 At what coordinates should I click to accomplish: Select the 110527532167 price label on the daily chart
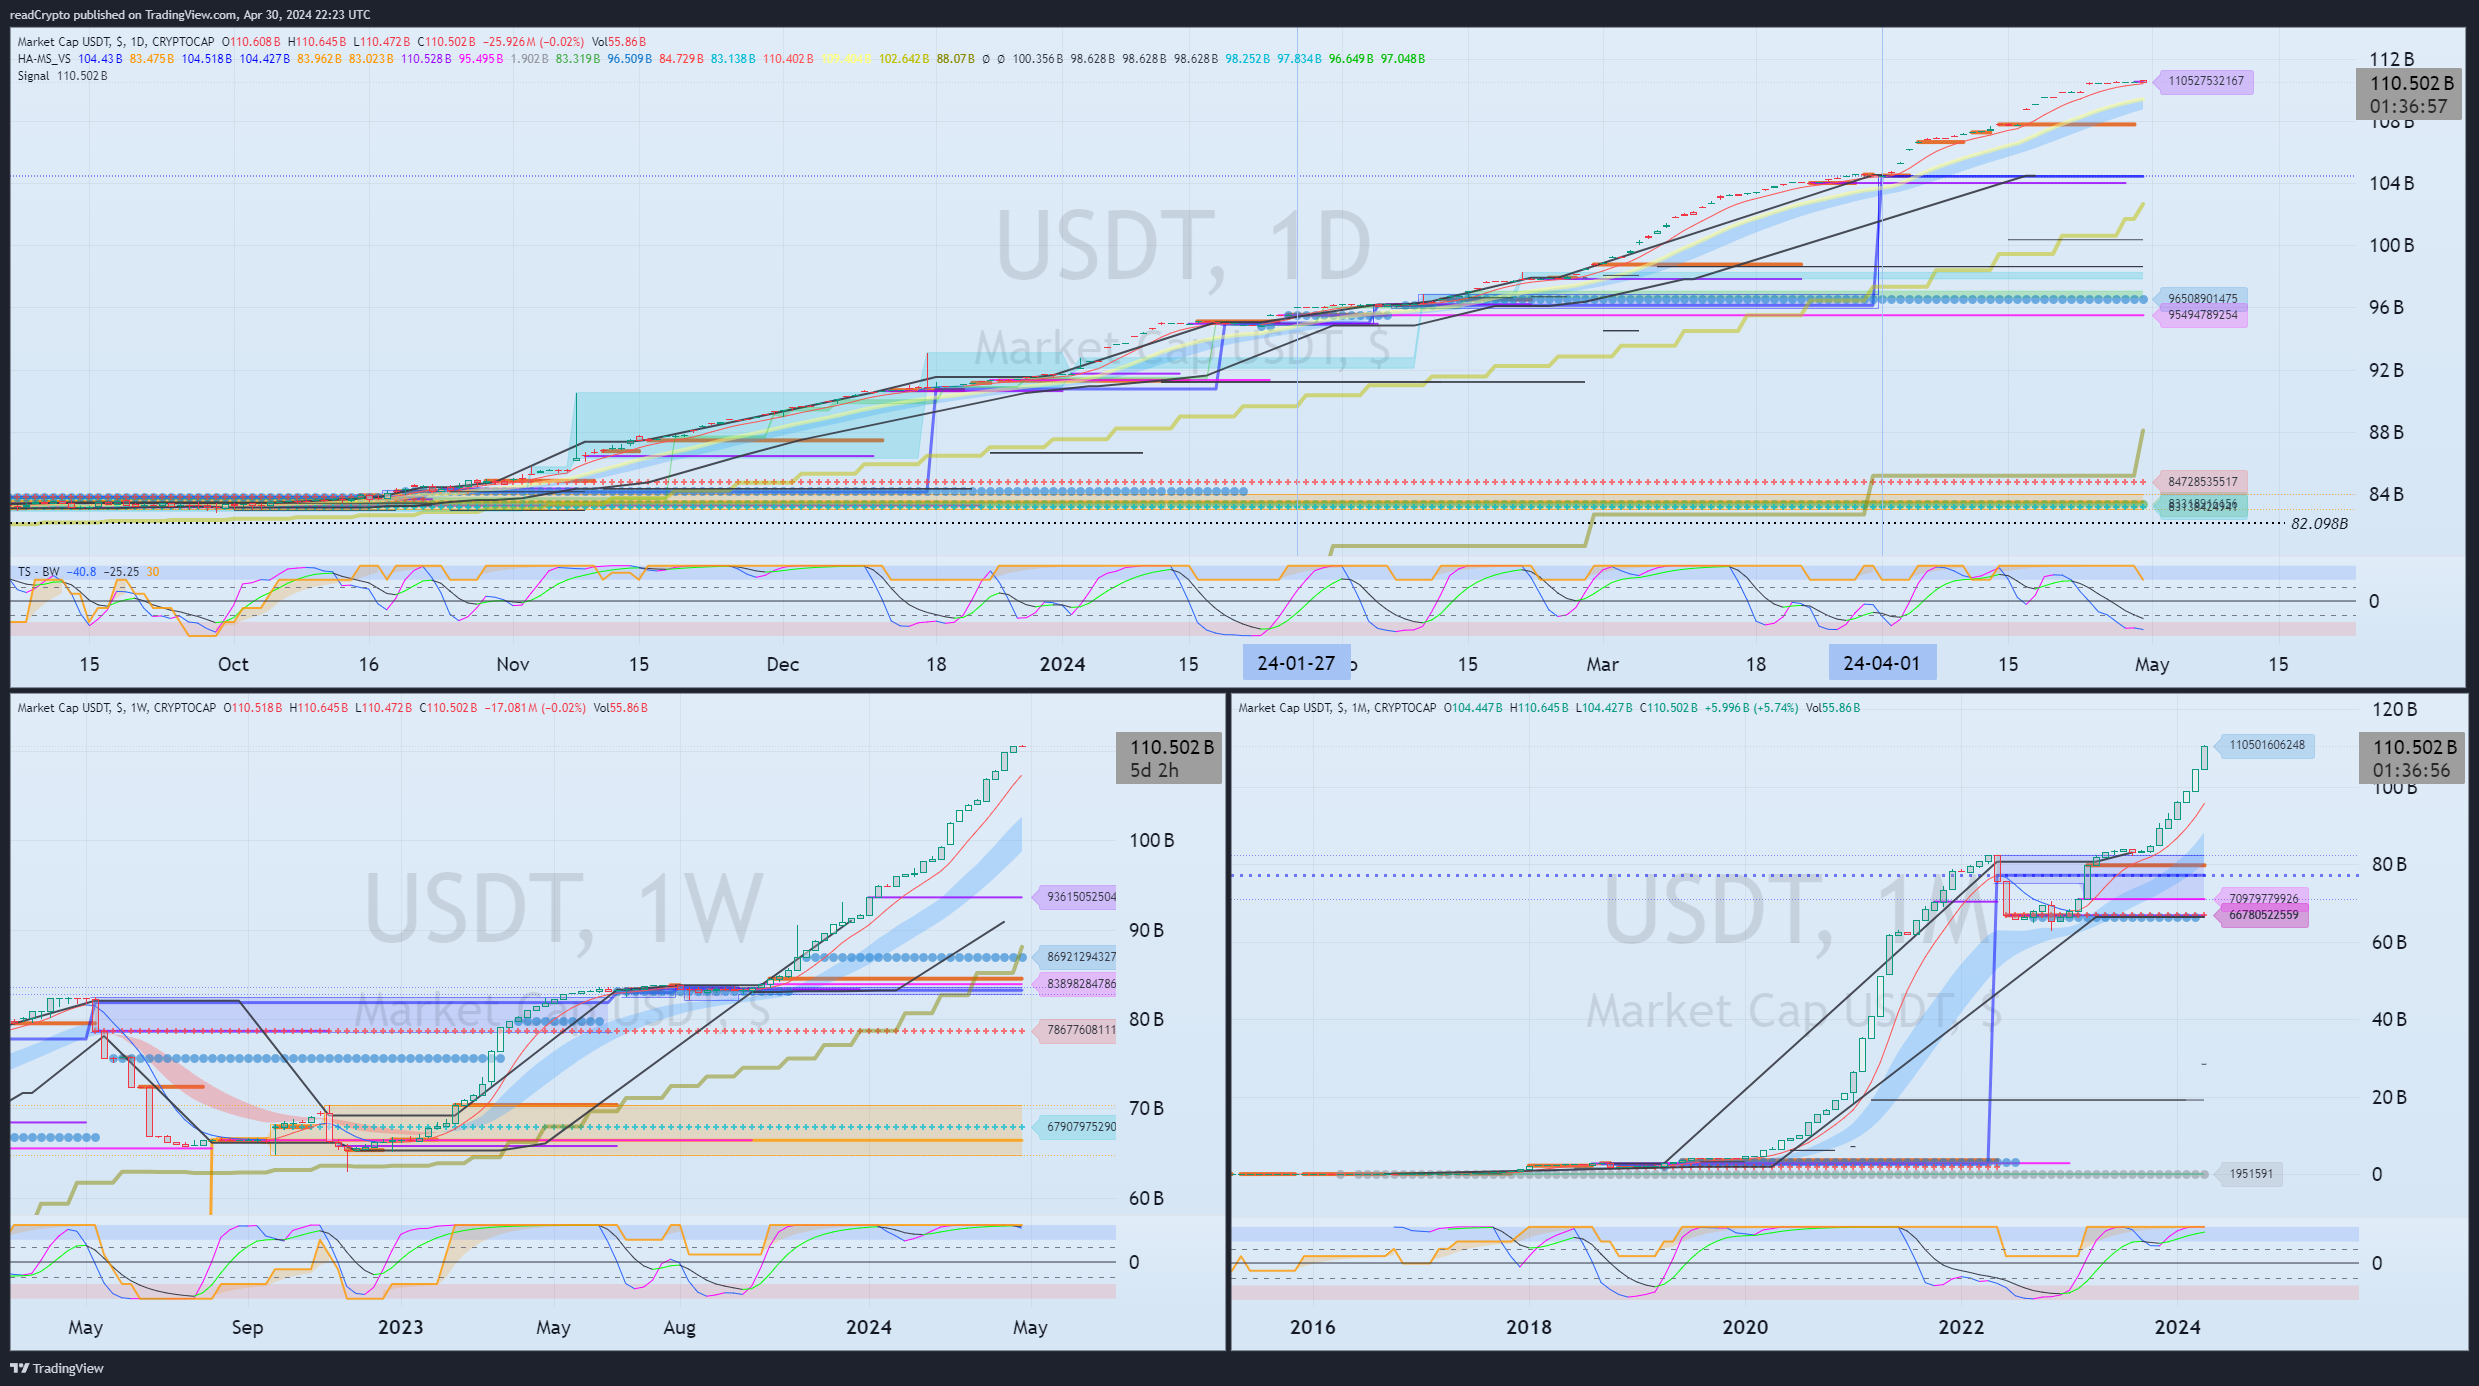tap(2204, 81)
